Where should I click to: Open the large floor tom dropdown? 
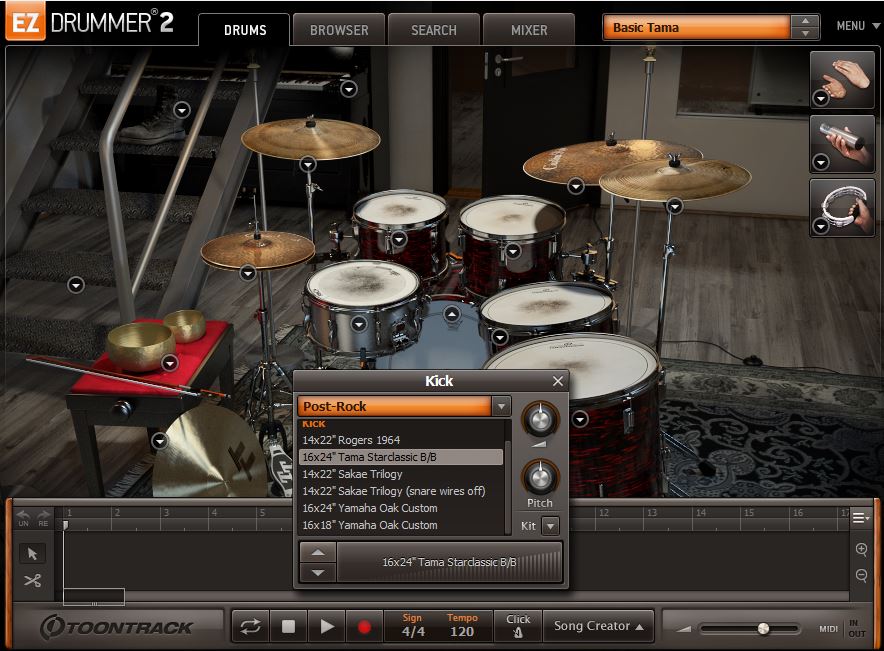(x=580, y=419)
